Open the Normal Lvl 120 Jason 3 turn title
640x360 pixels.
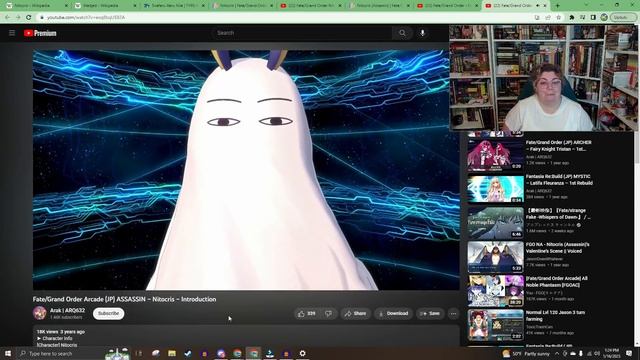pyautogui.click(x=555, y=316)
